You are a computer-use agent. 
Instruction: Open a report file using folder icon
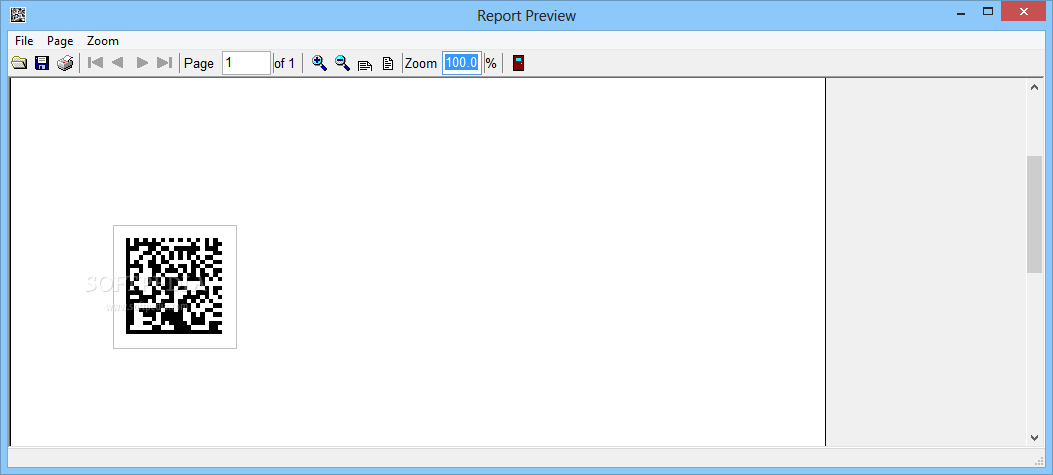(x=19, y=63)
